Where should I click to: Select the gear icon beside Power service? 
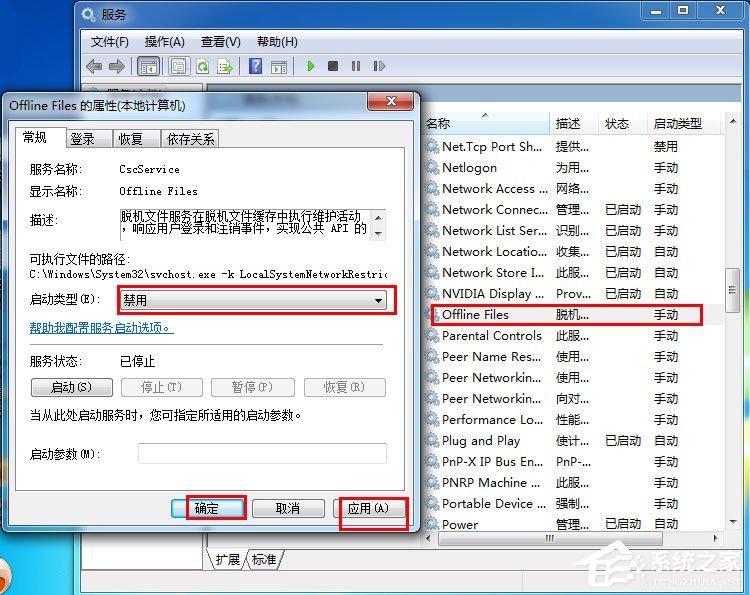432,524
